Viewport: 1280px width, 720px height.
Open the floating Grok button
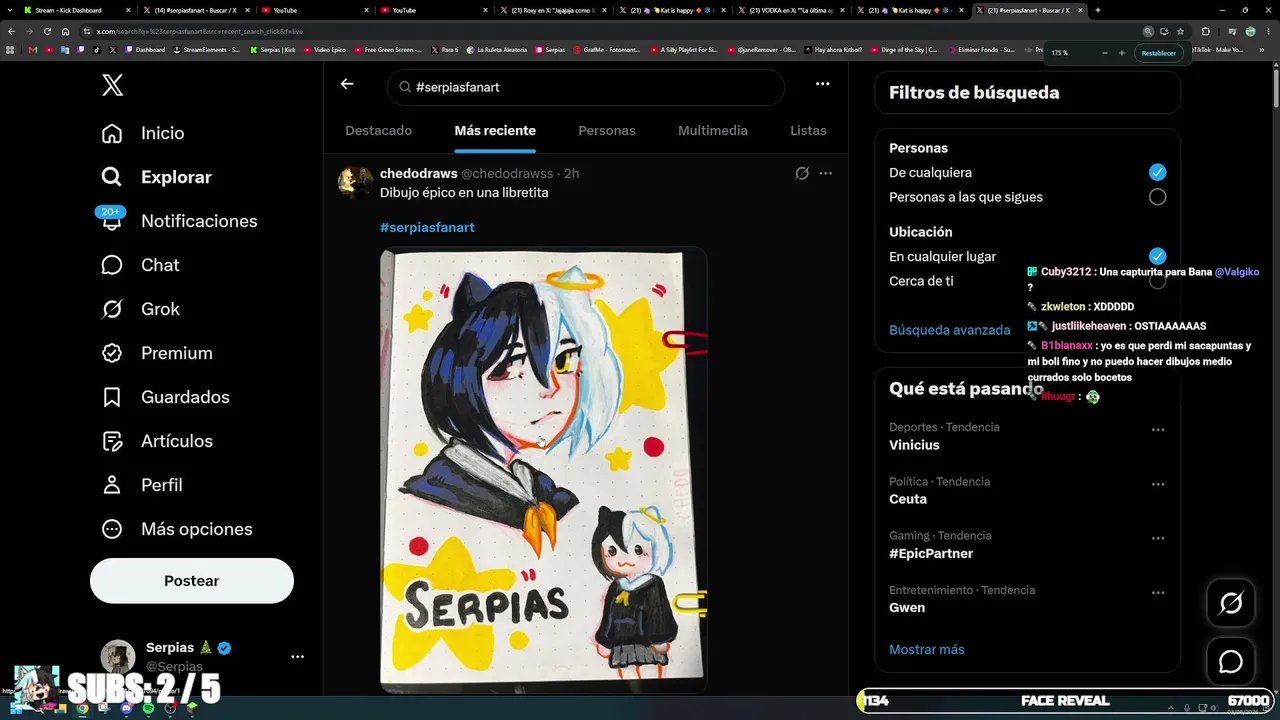click(x=1231, y=603)
